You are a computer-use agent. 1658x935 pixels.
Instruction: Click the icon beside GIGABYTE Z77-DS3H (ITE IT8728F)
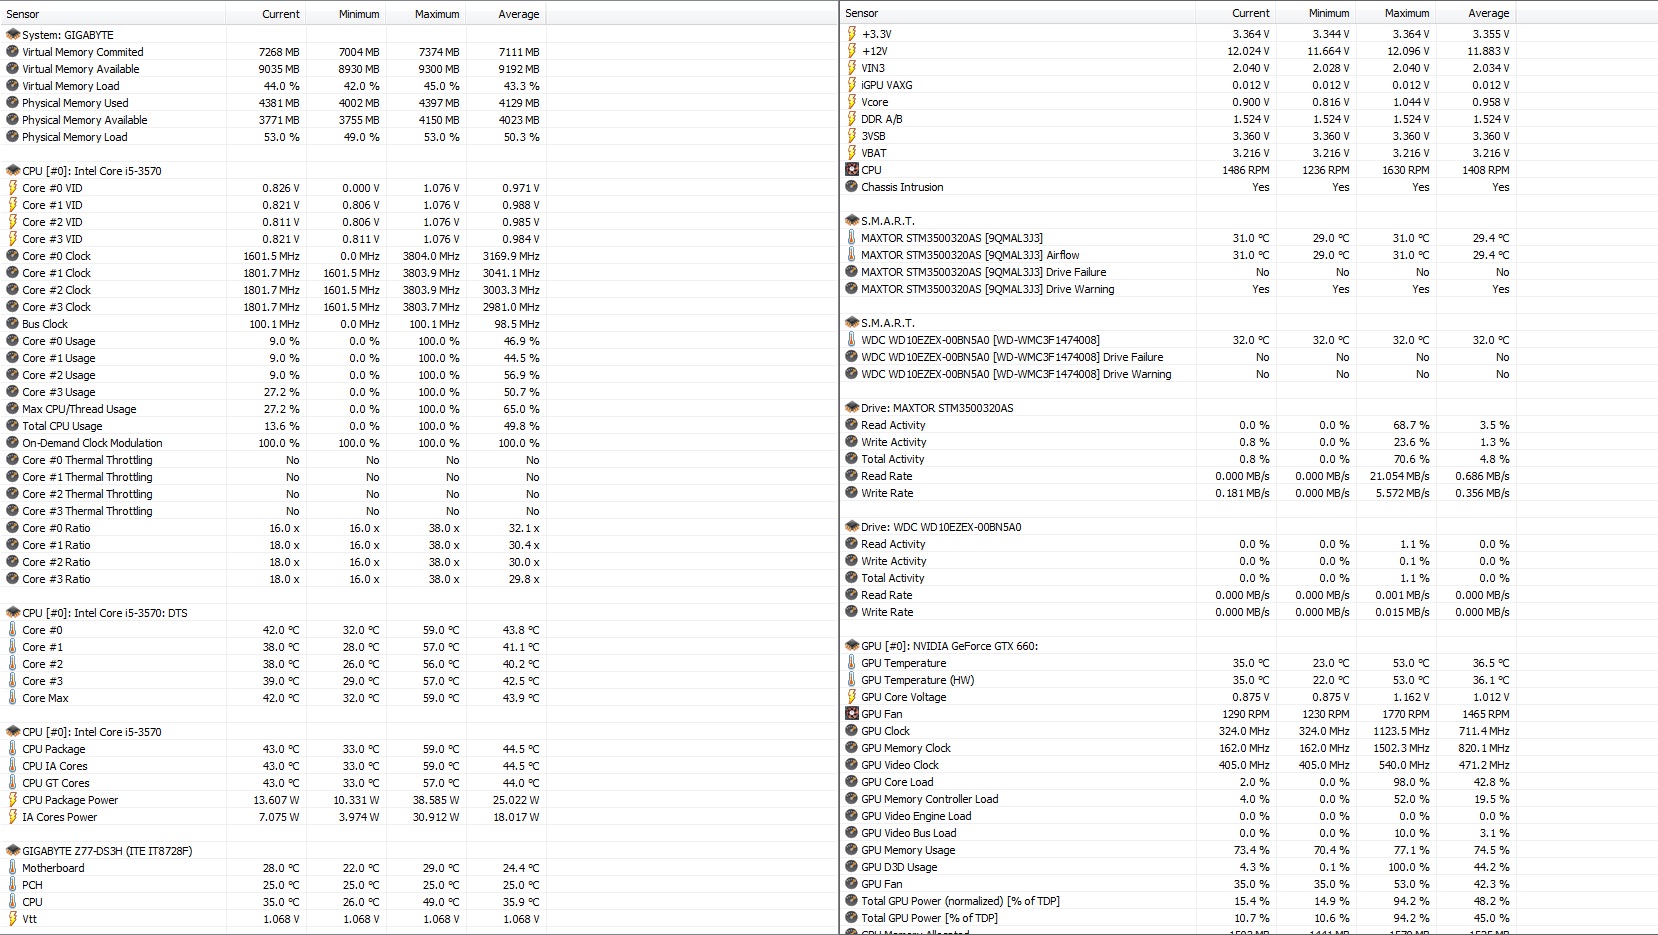12,851
